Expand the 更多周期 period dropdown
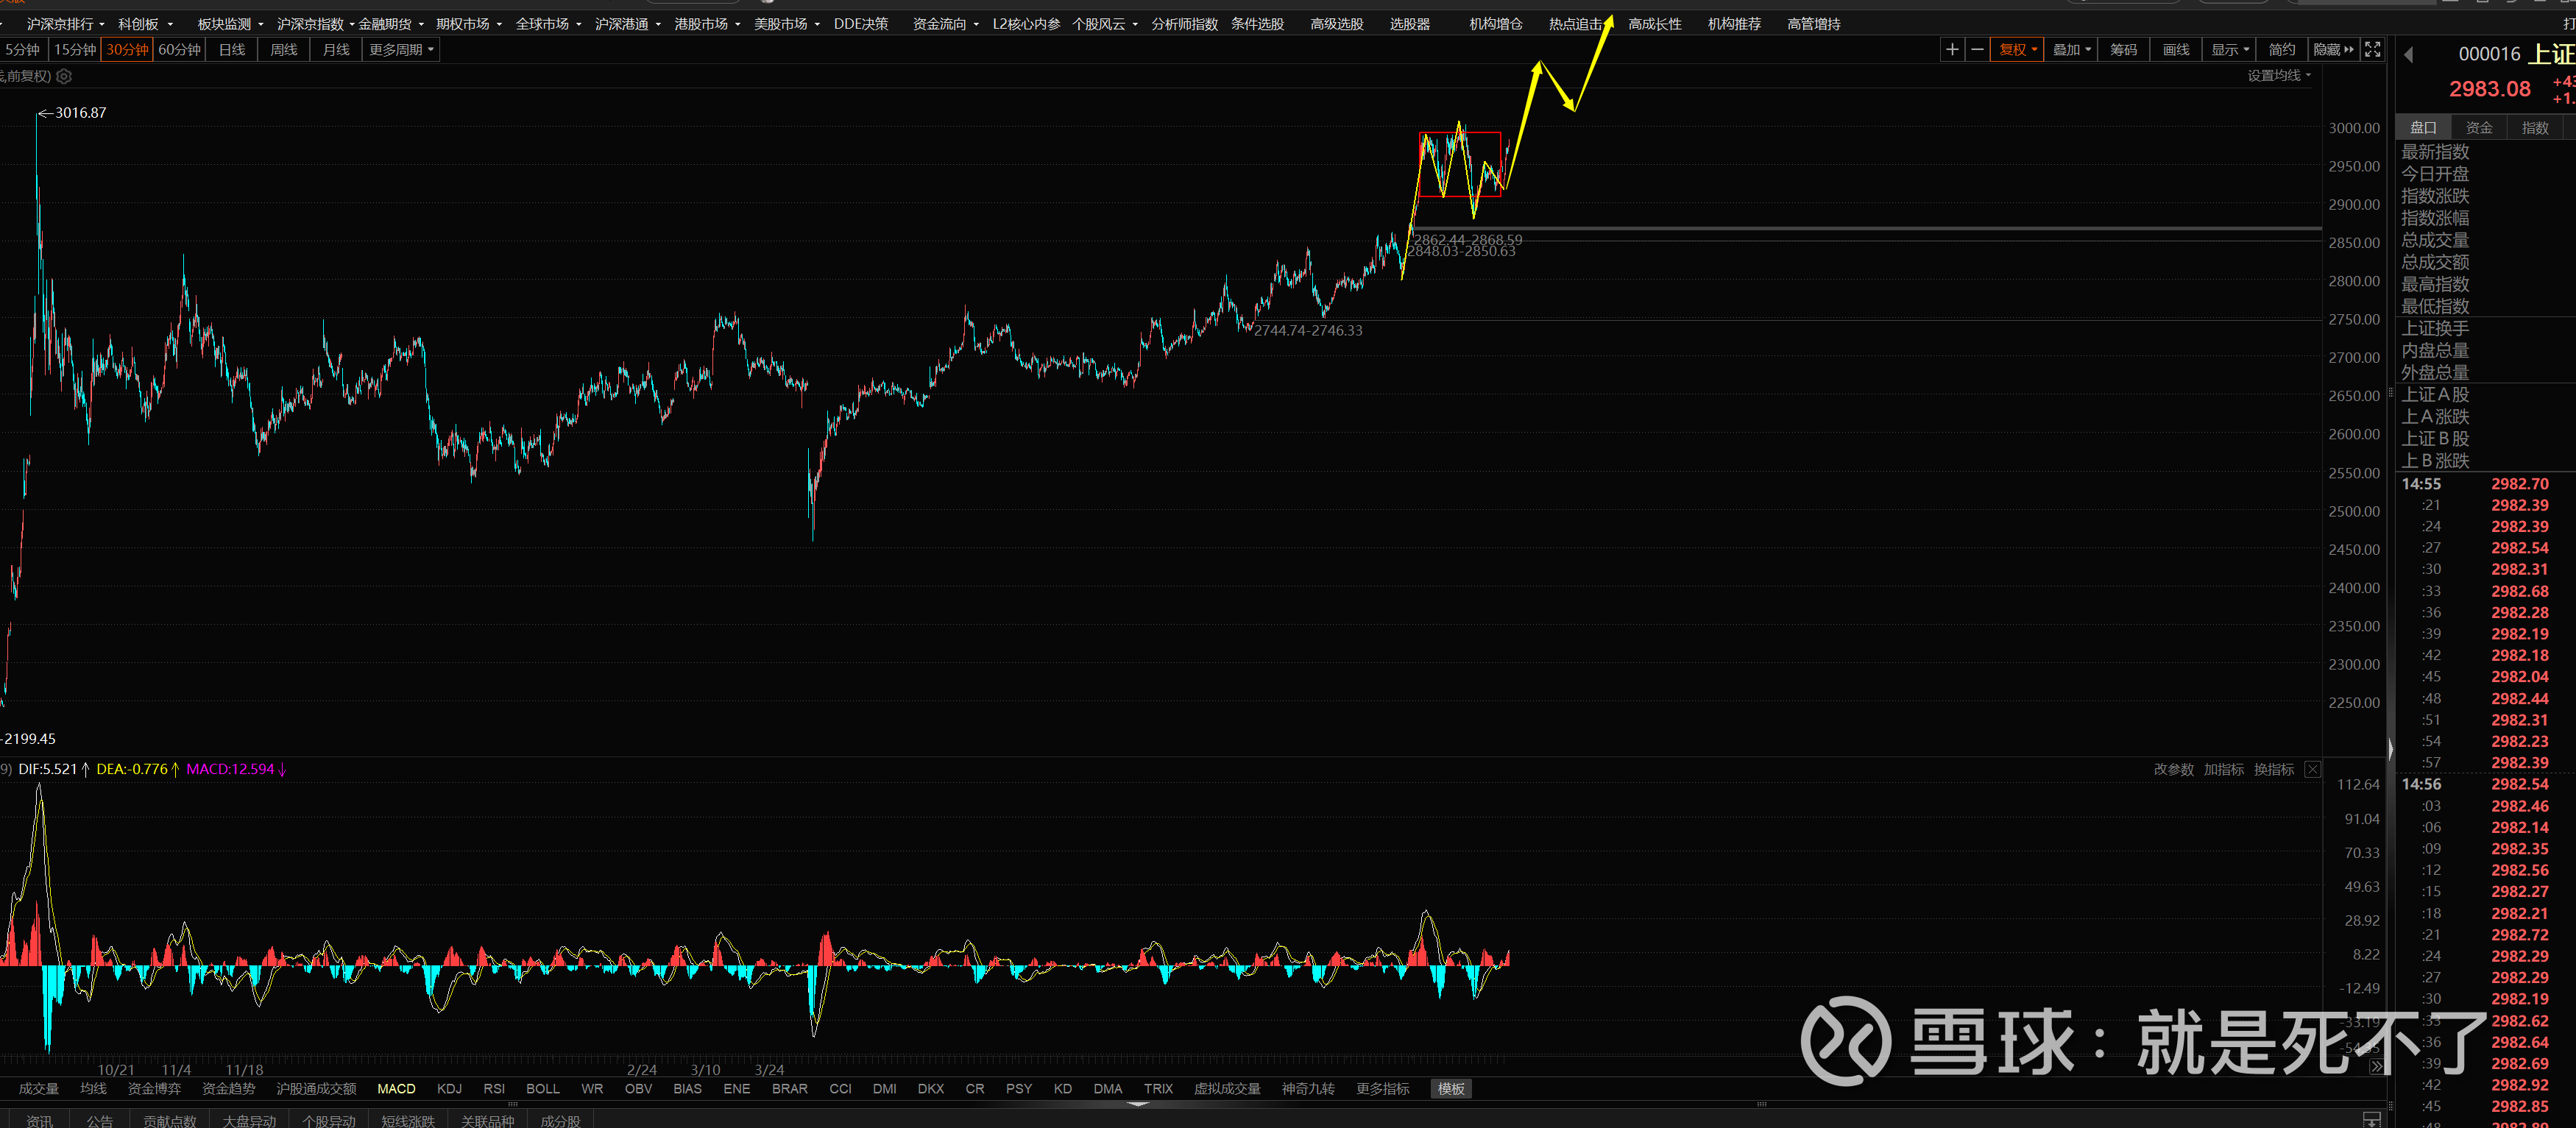The width and height of the screenshot is (2576, 1128). (401, 49)
